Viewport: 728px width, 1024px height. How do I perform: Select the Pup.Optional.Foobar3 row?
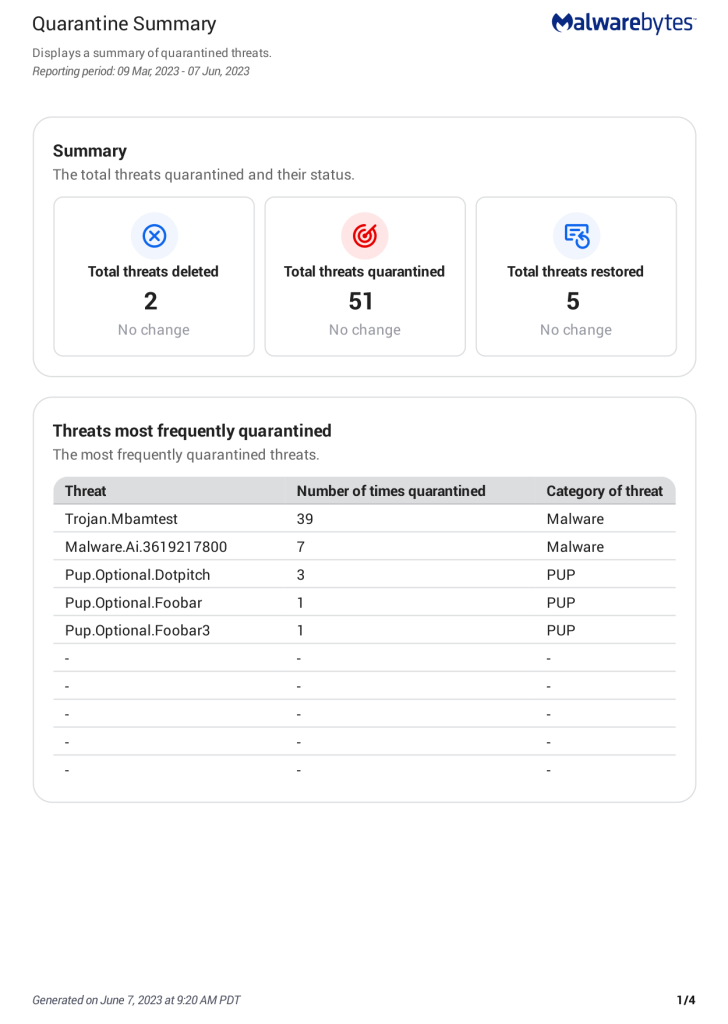138,631
